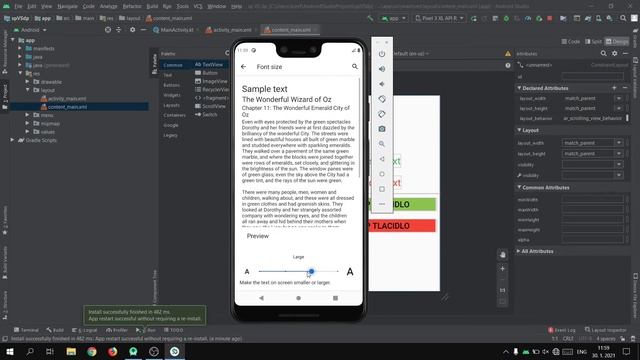Click emulator sidebar overview square icon
Image resolution: width=640 pixels, height=360 pixels.
[382, 189]
